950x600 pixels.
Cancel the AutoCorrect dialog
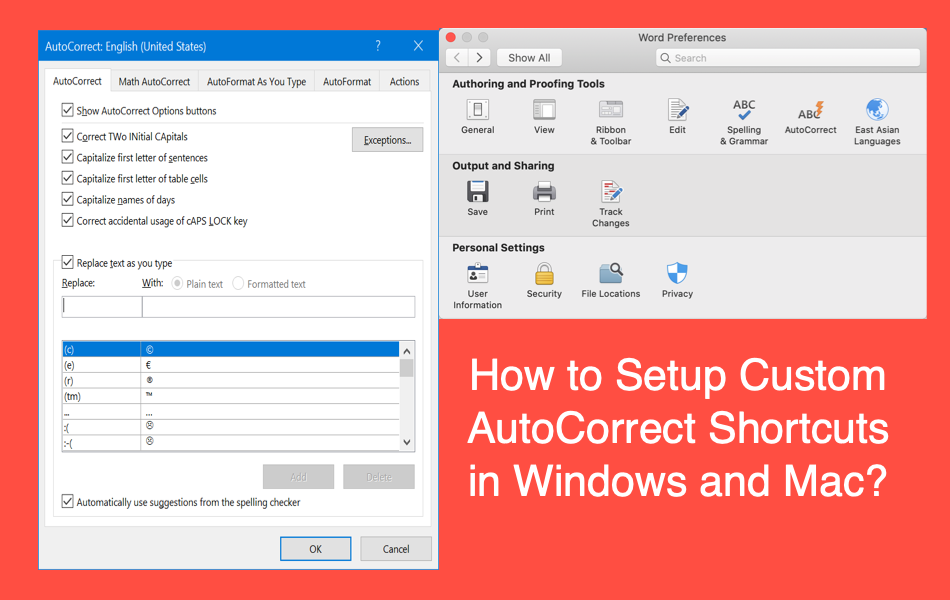[396, 548]
